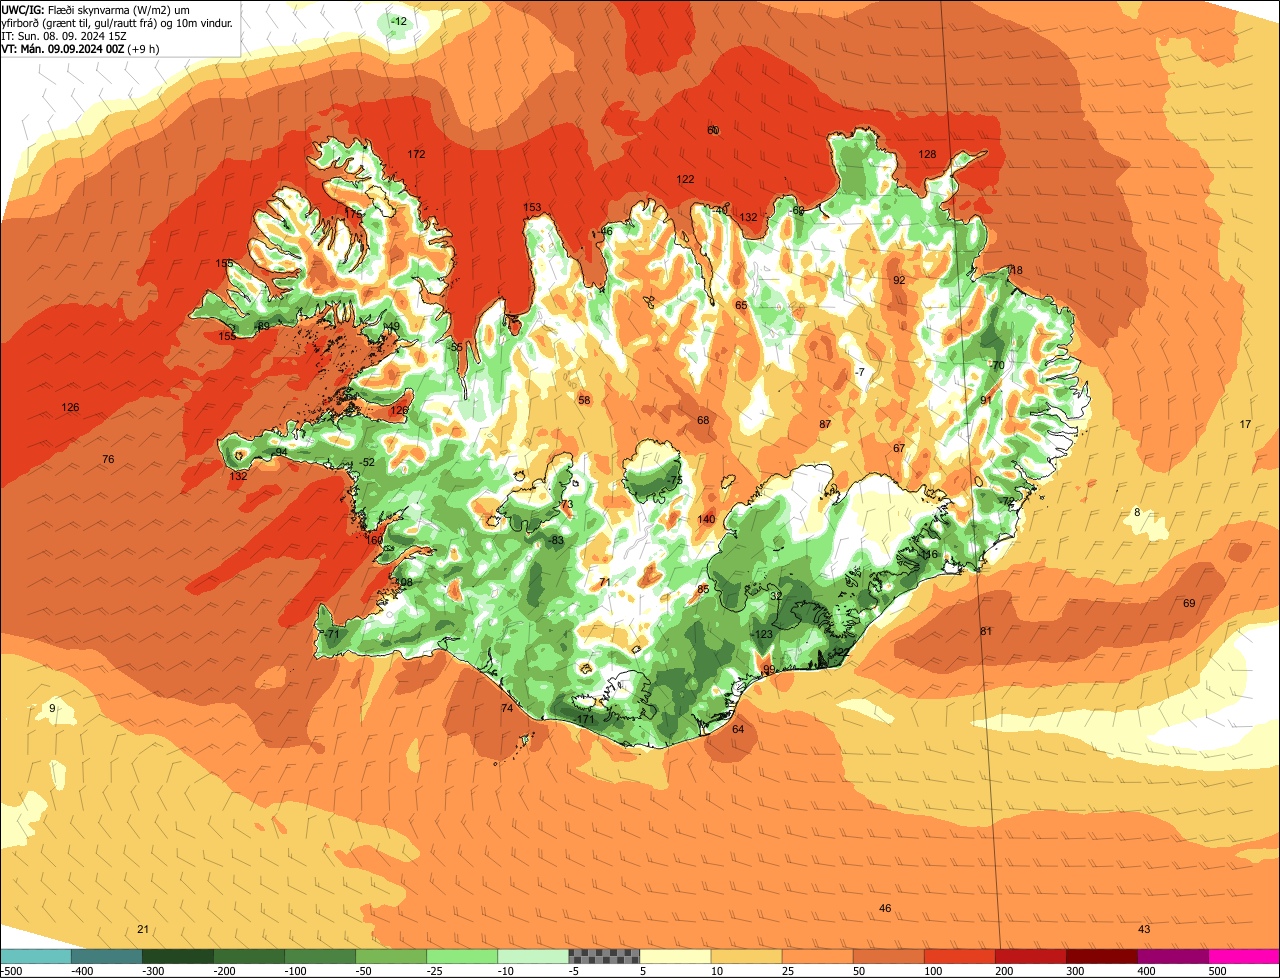
Task: Click the map value '58' in the northwest interior
Action: click(x=584, y=400)
